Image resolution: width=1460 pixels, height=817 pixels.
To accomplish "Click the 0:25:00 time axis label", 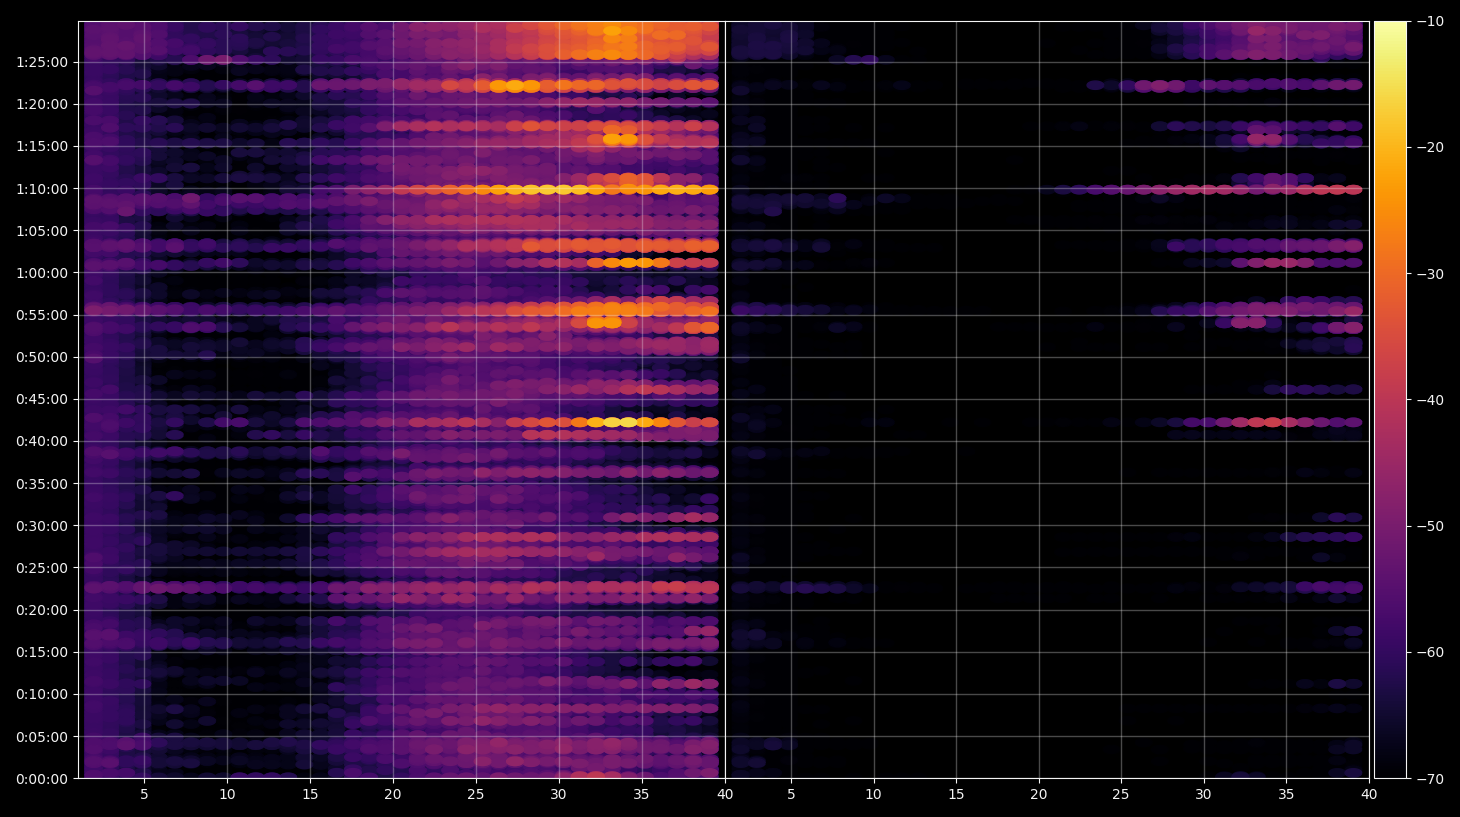I will click(42, 568).
